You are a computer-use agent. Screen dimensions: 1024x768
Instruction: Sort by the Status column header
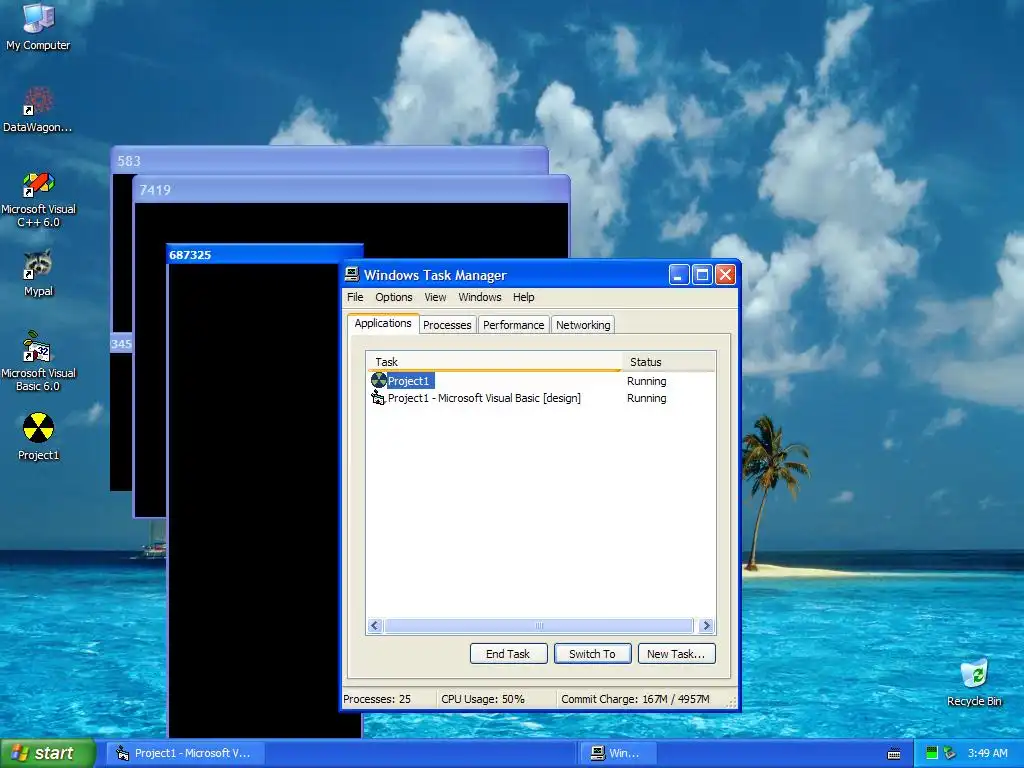tap(668, 362)
